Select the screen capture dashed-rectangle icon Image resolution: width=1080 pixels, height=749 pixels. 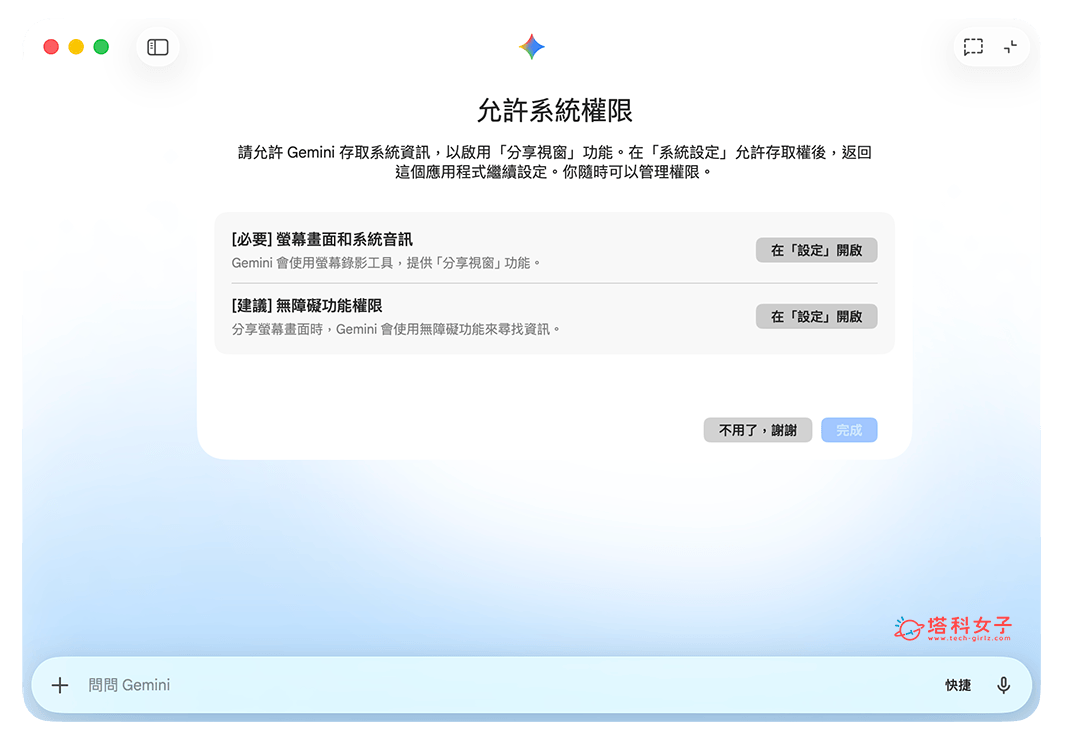coord(973,46)
